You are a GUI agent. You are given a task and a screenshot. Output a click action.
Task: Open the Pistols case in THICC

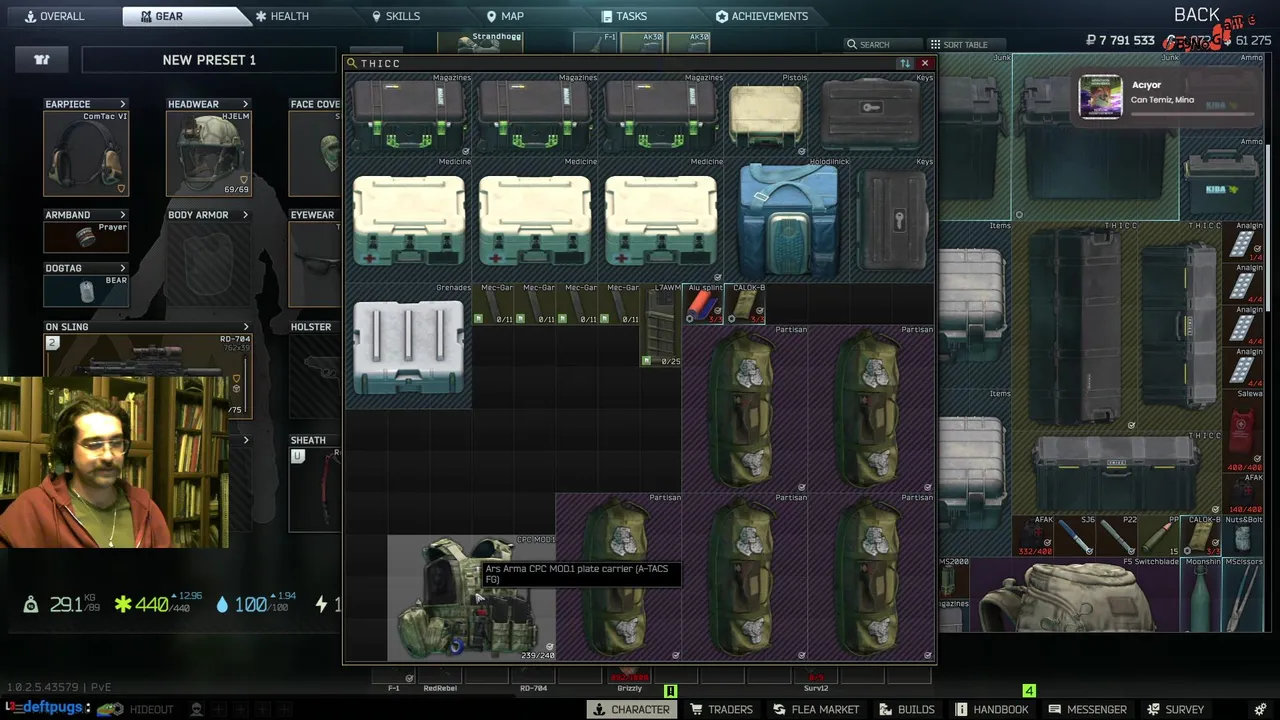(x=765, y=113)
